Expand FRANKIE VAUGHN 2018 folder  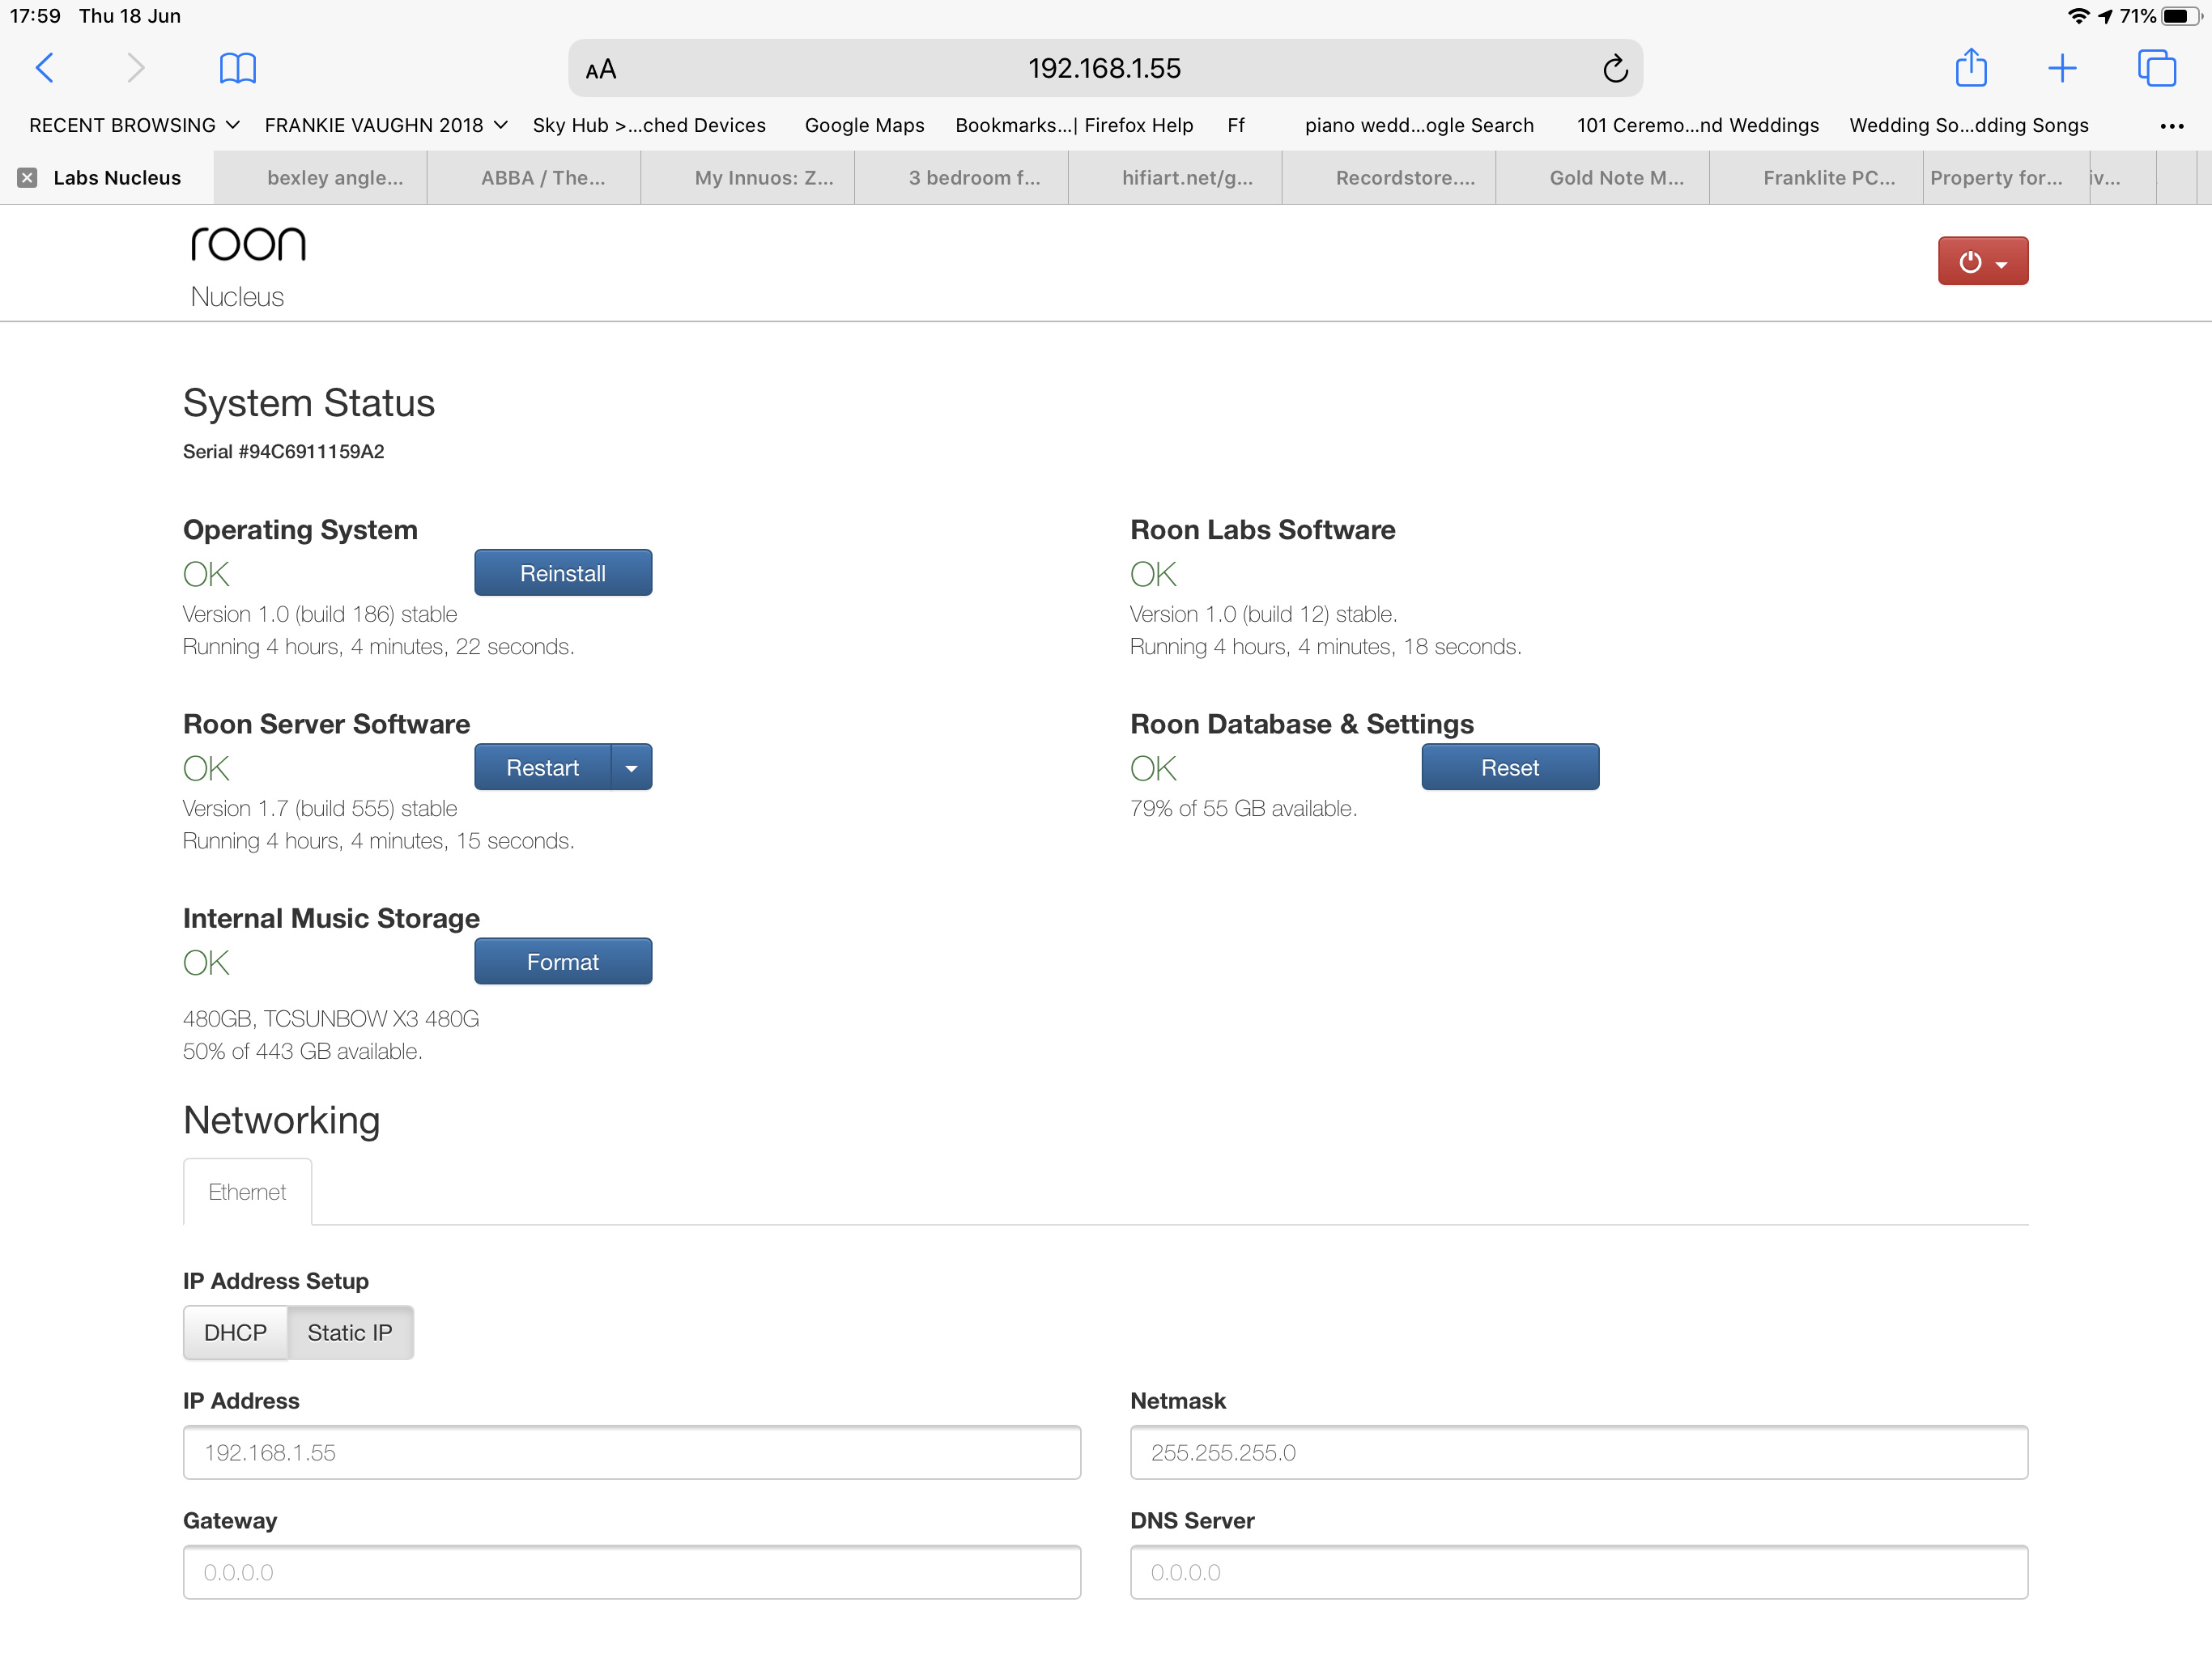tap(386, 125)
